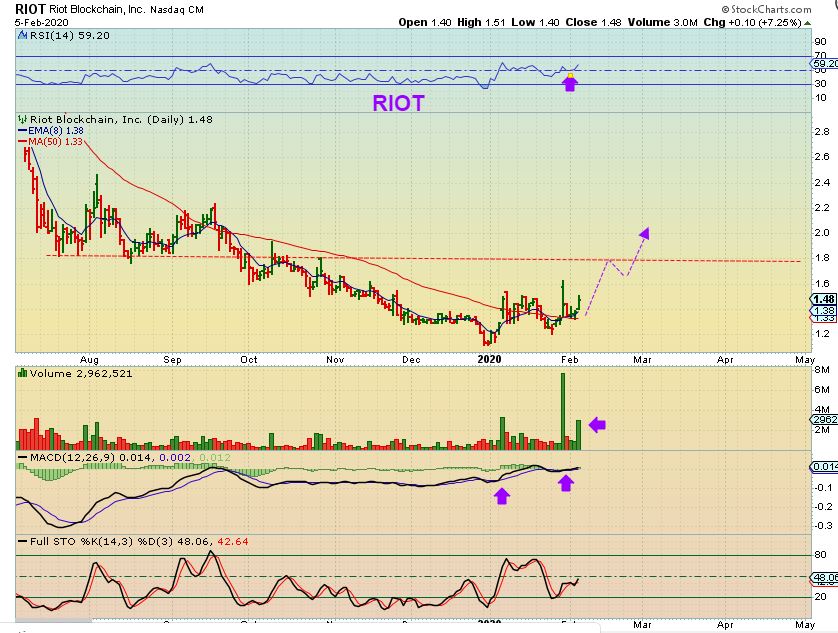This screenshot has height=633, width=838.
Task: Click the volume bars icon beside Volume label
Action: click(x=22, y=373)
